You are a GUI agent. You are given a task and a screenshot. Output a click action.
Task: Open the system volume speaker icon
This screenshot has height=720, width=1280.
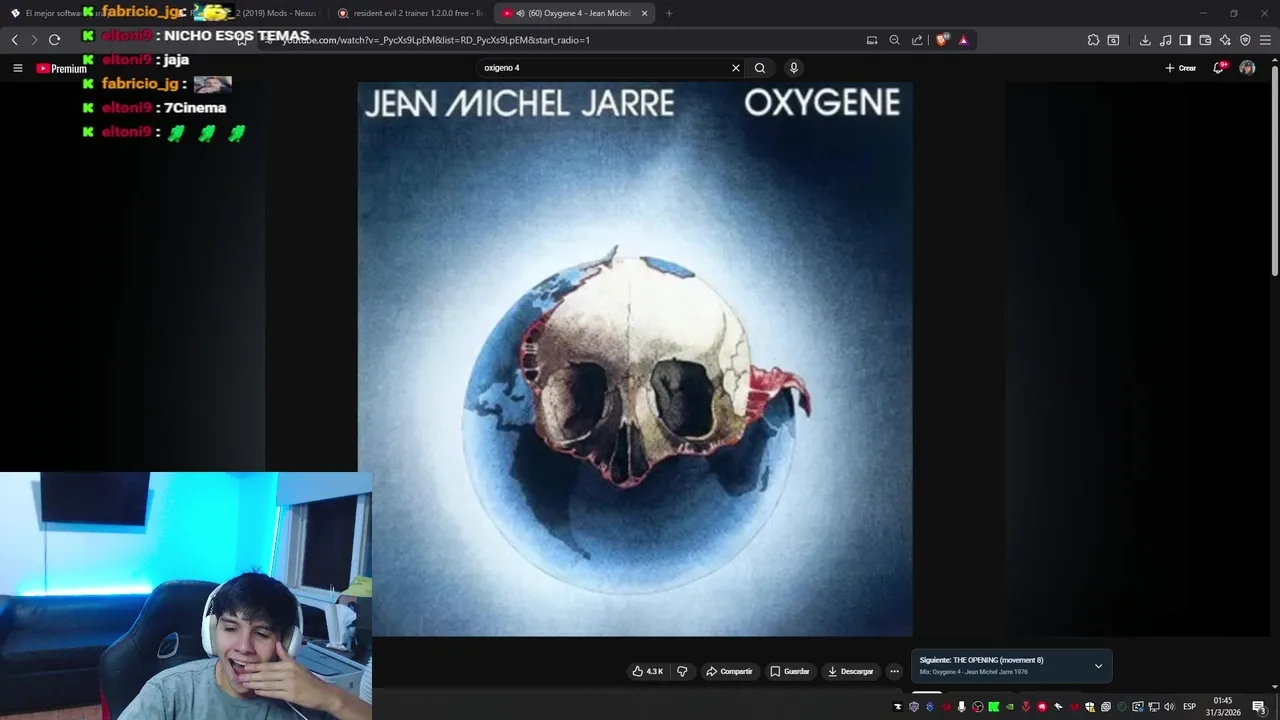(1169, 707)
